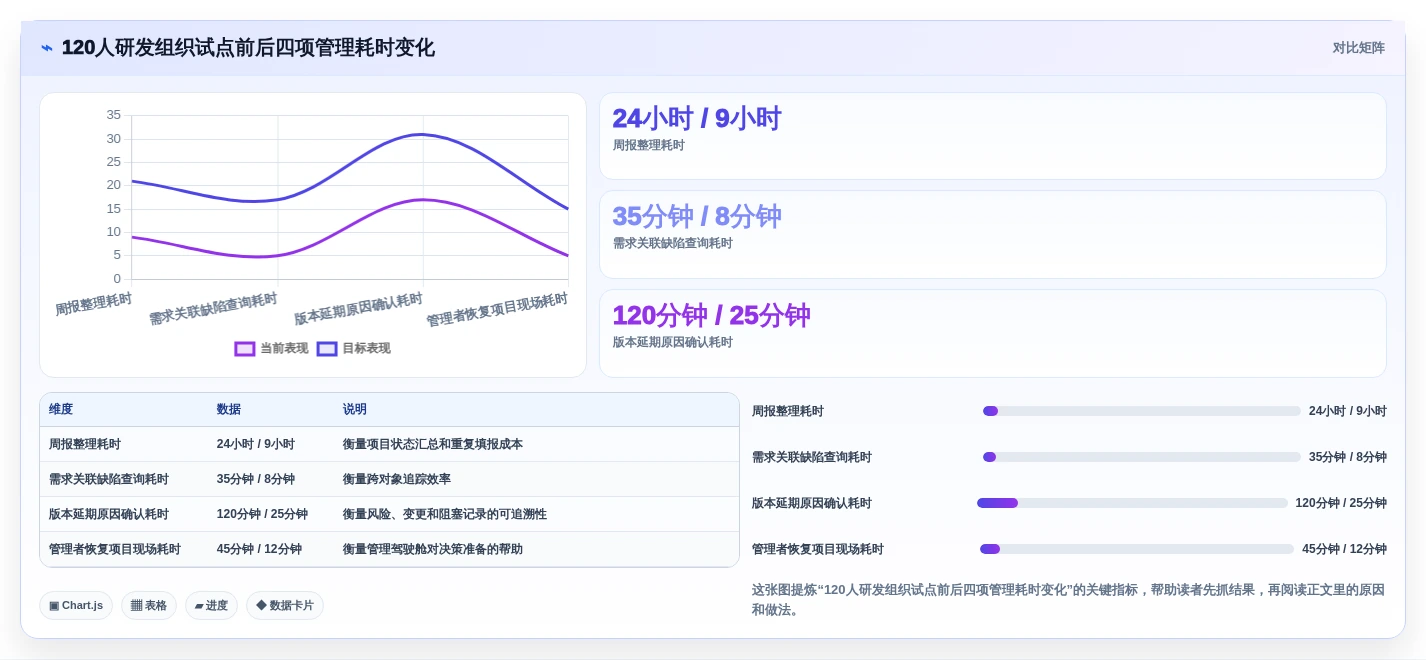Click progress value 45分钟 / 12分钟
The height and width of the screenshot is (660, 1426).
[1344, 549]
